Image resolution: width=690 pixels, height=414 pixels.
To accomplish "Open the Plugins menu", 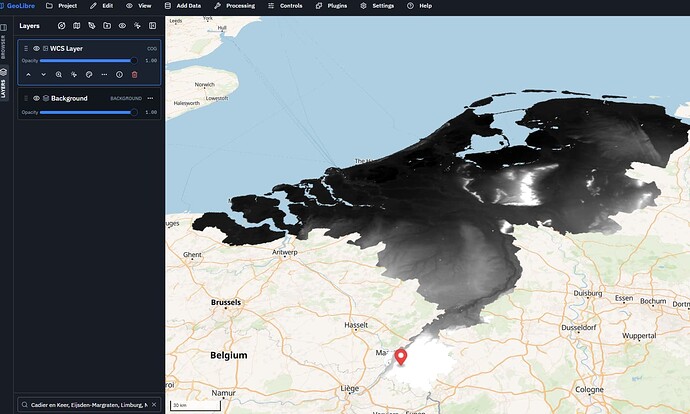I will point(331,6).
